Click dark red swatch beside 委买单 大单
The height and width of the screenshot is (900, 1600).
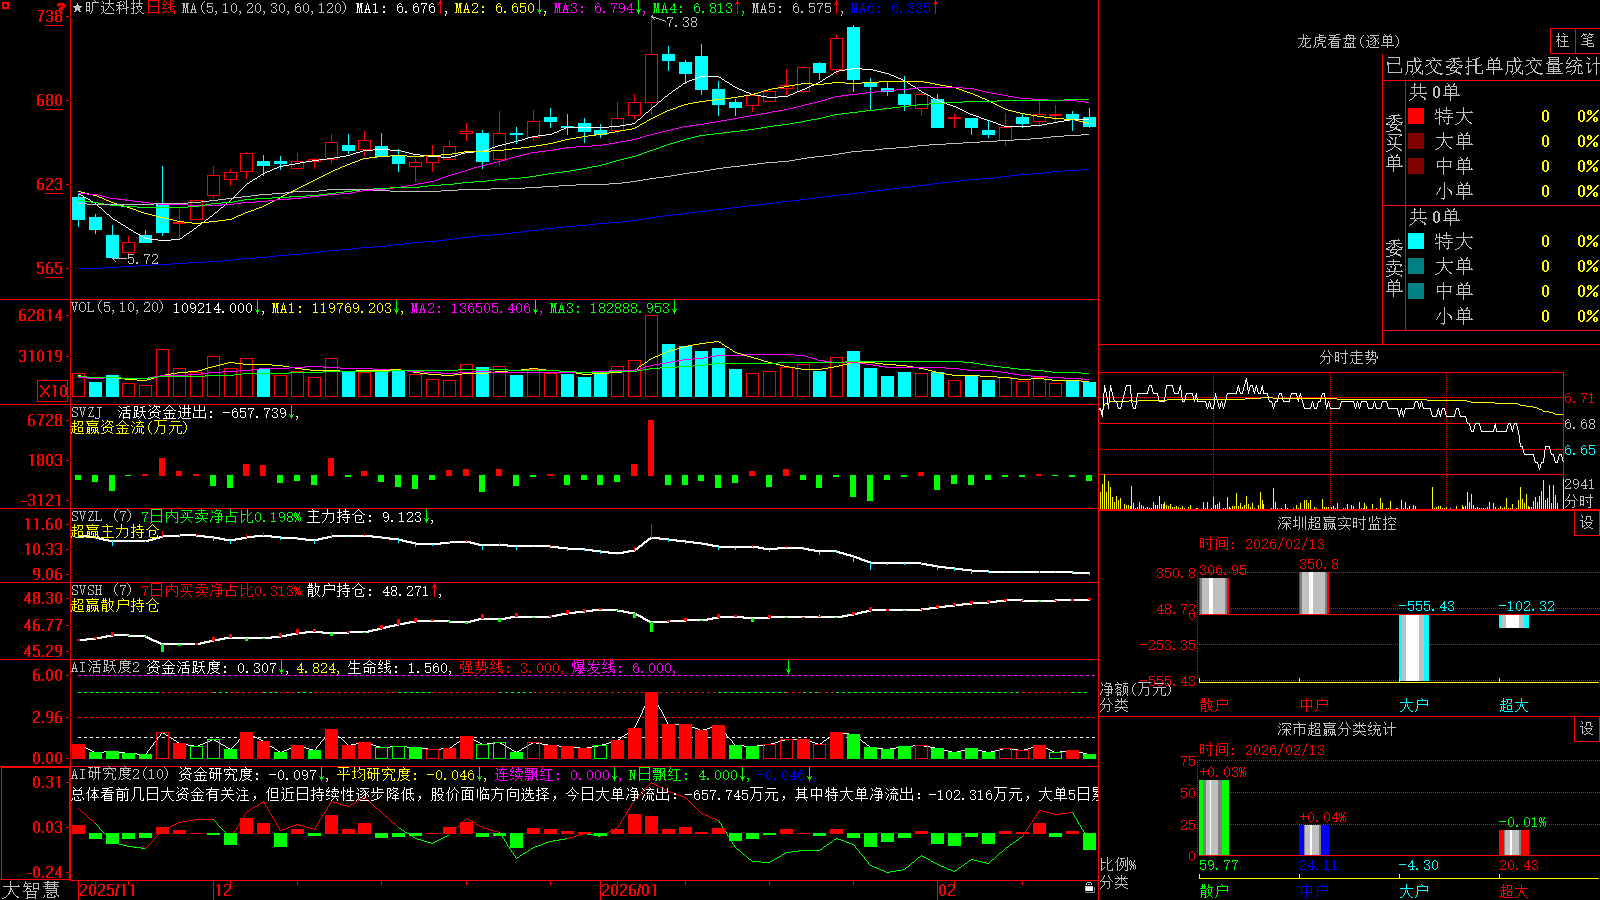coord(1416,141)
